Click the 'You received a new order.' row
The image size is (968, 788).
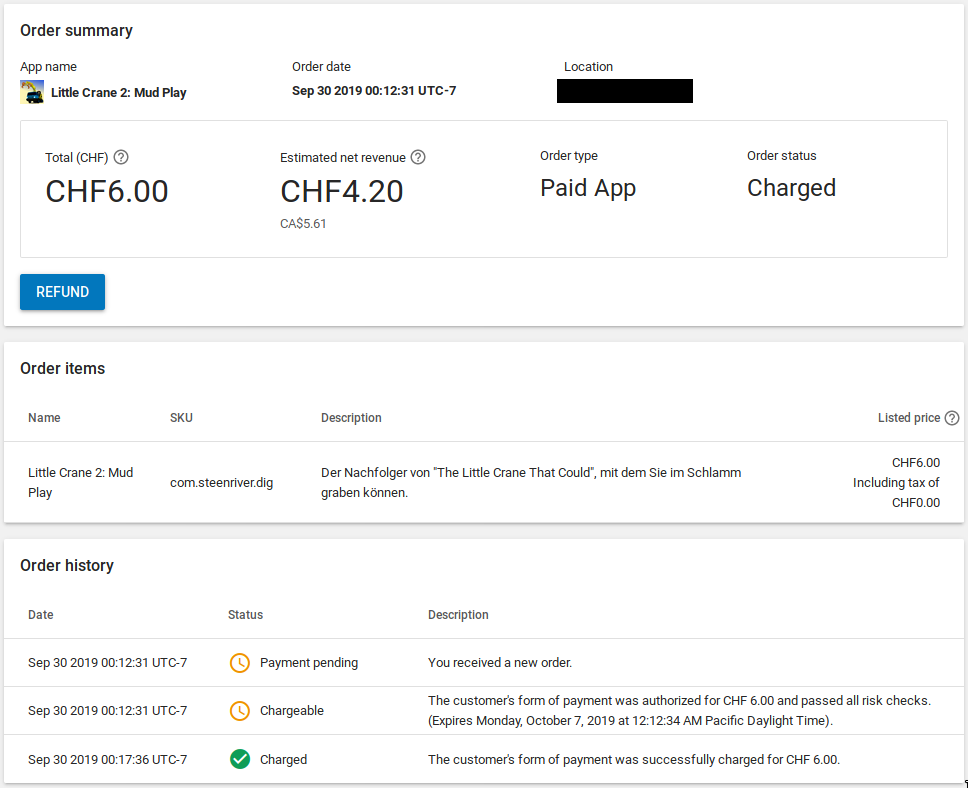coord(500,663)
